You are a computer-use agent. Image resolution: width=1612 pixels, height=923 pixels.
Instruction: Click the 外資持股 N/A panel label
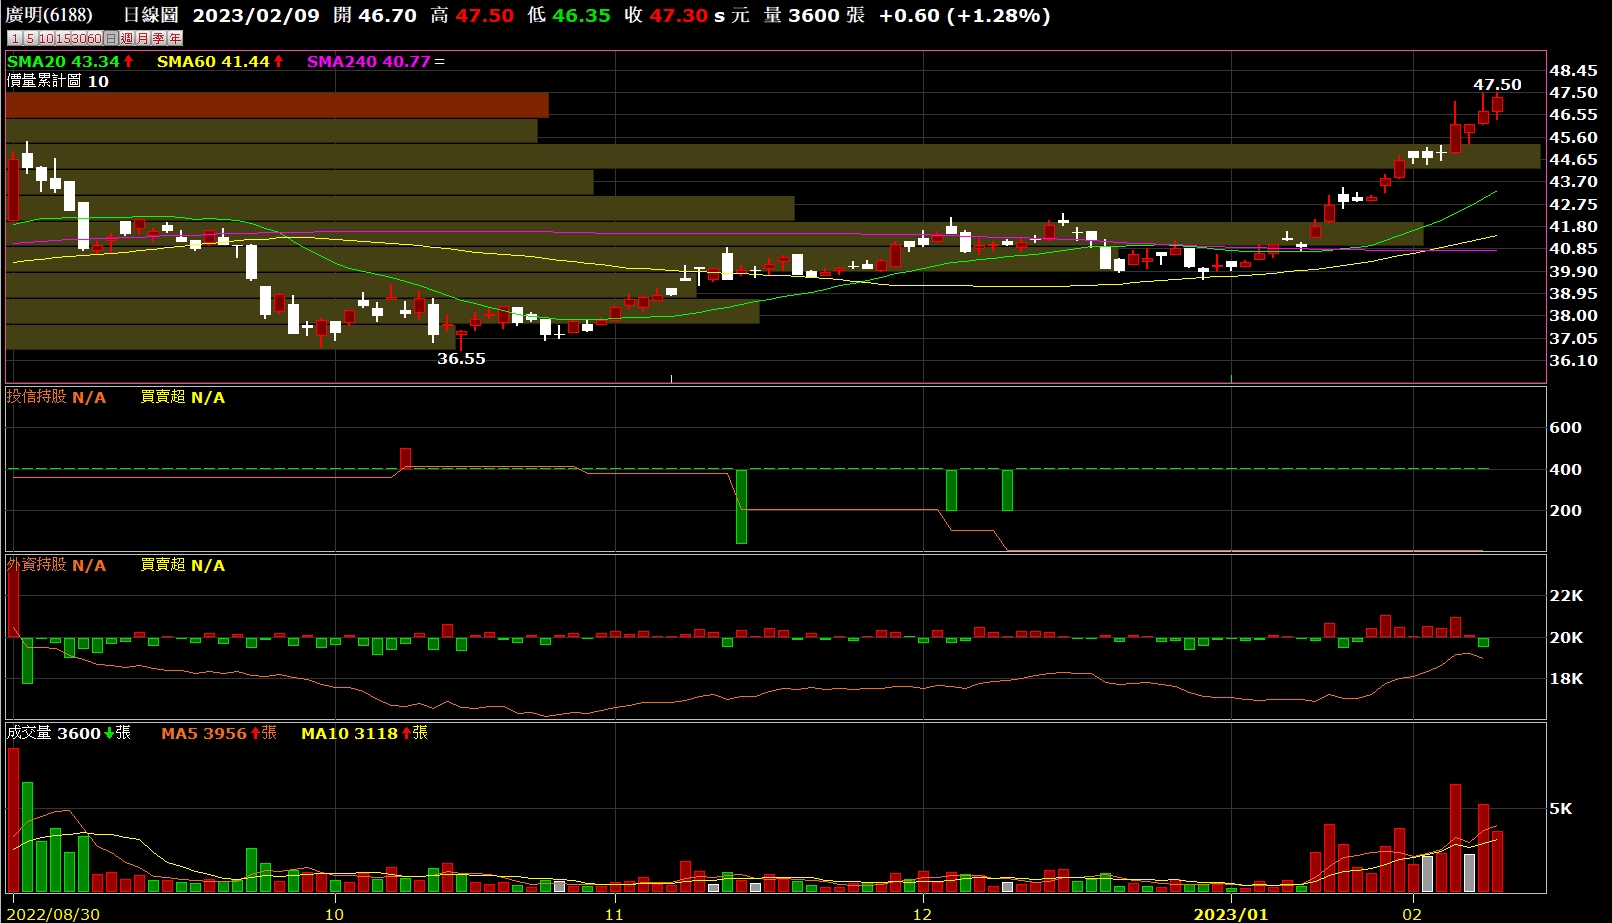(x=56, y=565)
